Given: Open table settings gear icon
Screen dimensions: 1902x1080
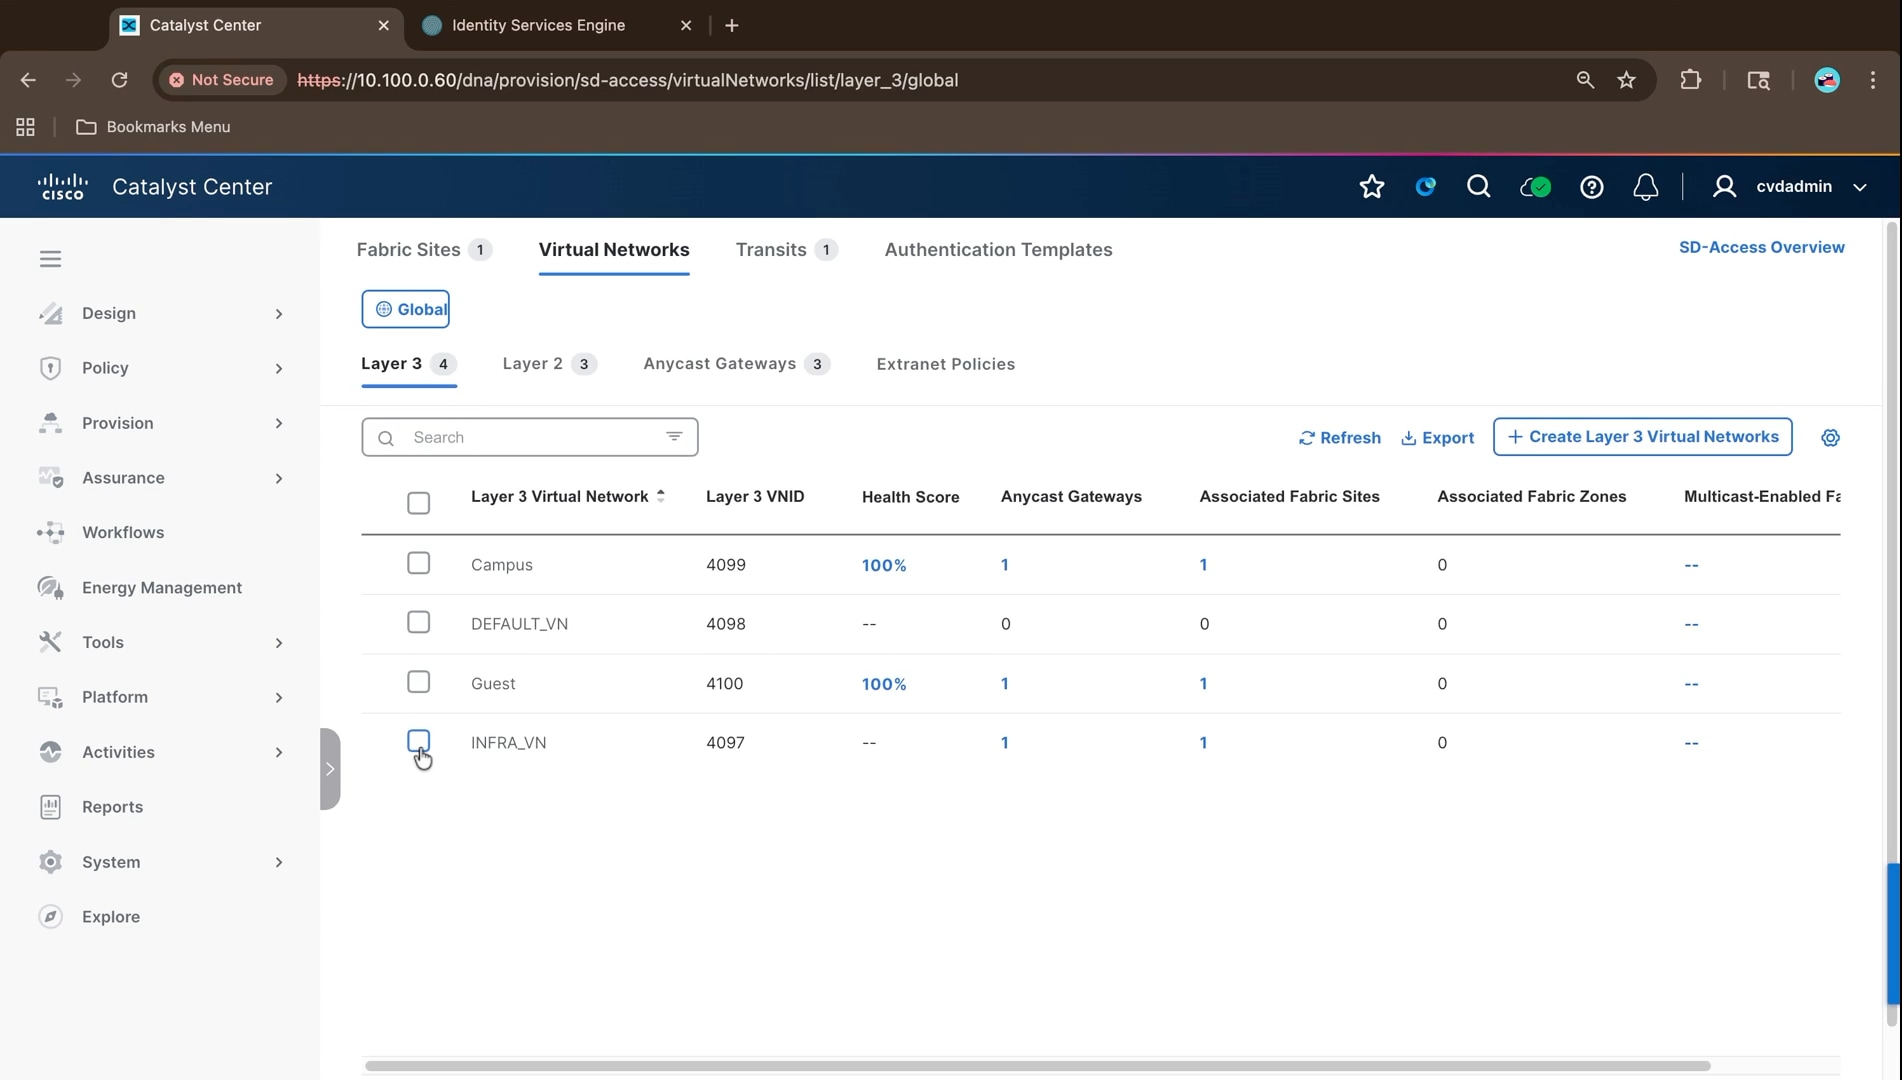Looking at the screenshot, I should [1830, 438].
